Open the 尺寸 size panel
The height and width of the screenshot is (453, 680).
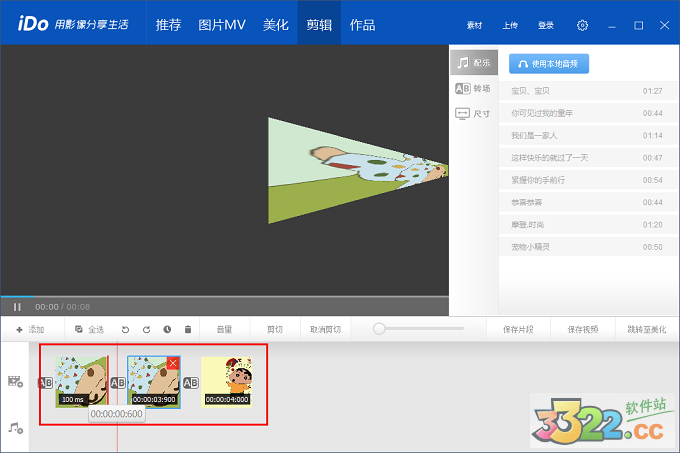pos(473,114)
